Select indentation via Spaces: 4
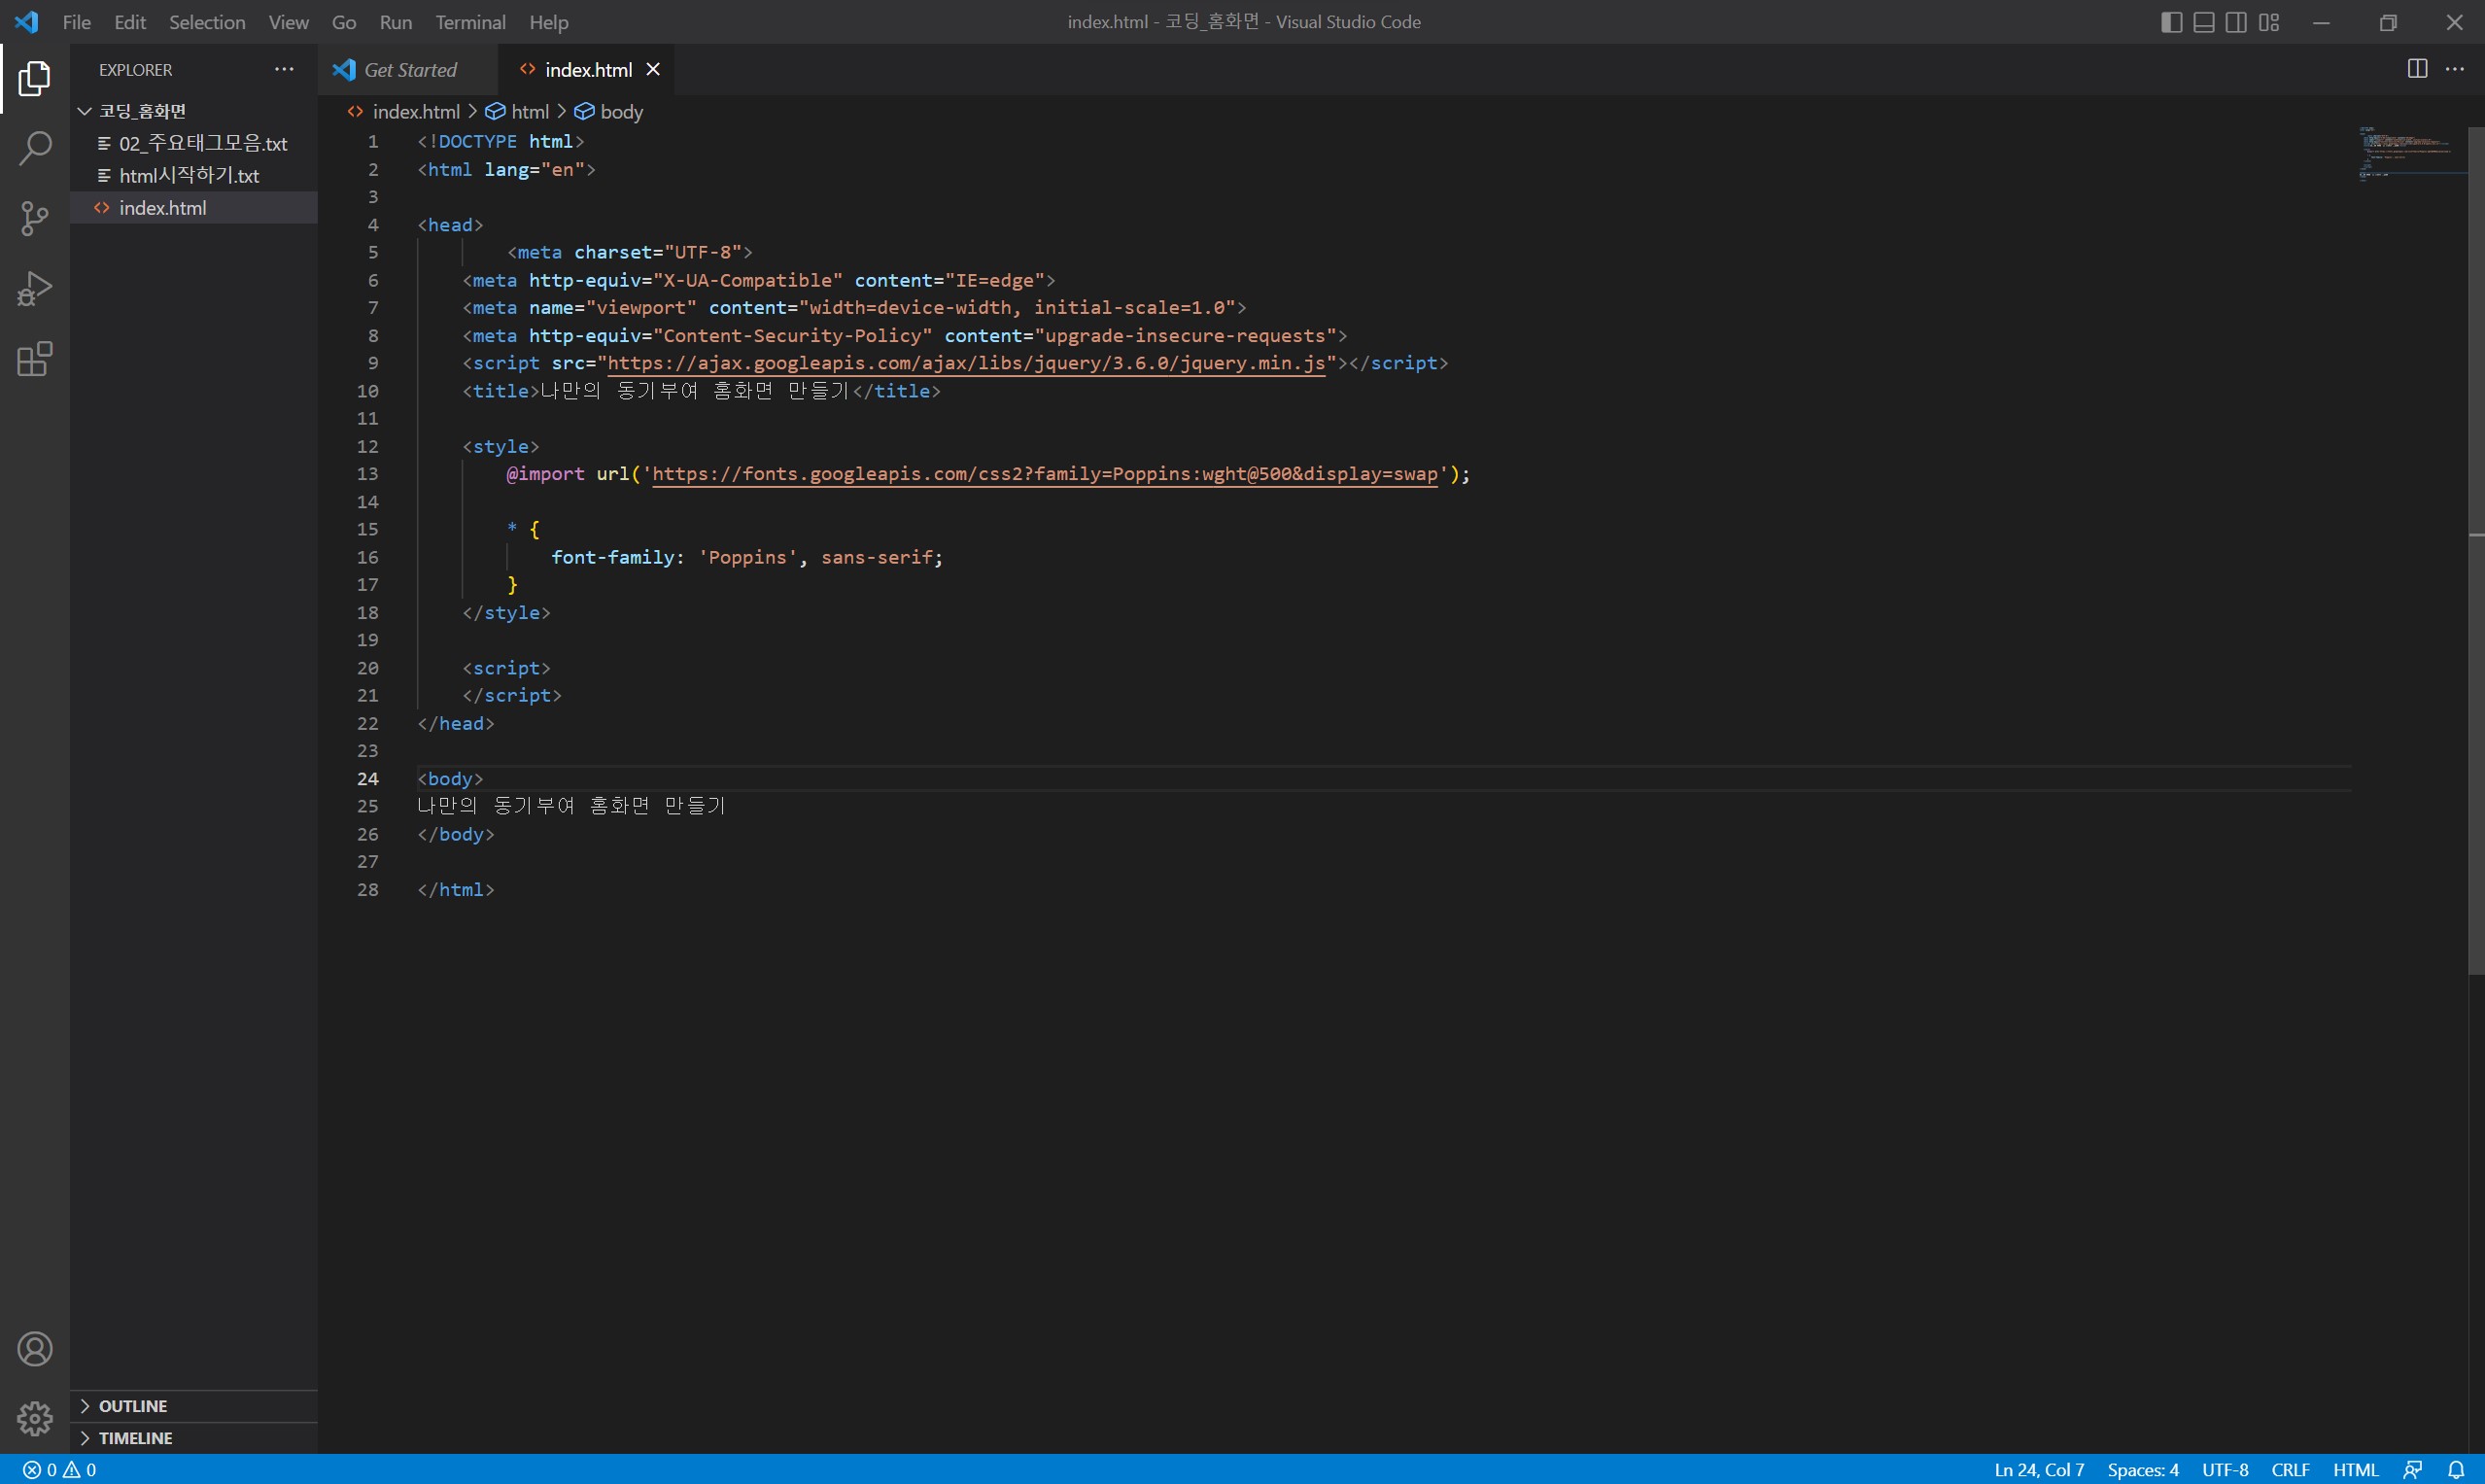Viewport: 2485px width, 1484px height. pyautogui.click(x=2143, y=1470)
